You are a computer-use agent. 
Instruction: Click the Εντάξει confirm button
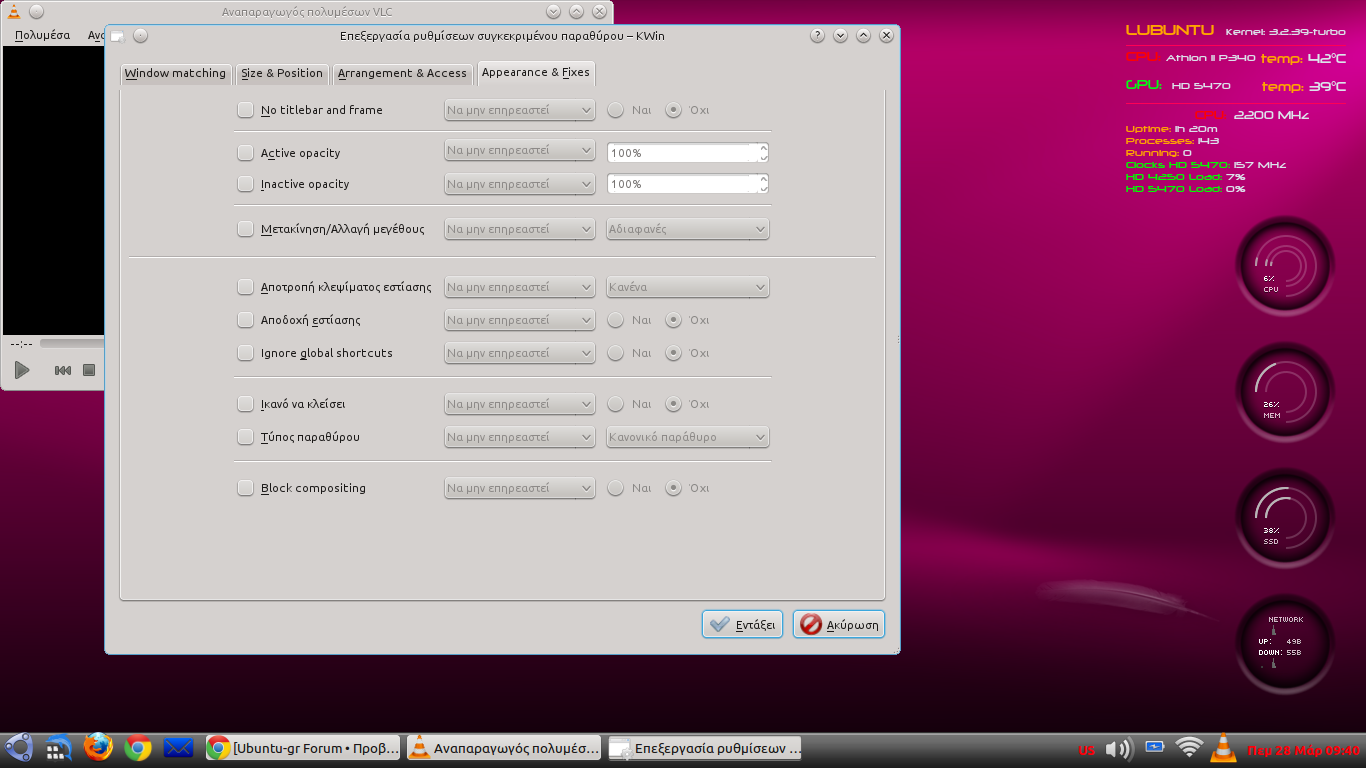point(742,624)
